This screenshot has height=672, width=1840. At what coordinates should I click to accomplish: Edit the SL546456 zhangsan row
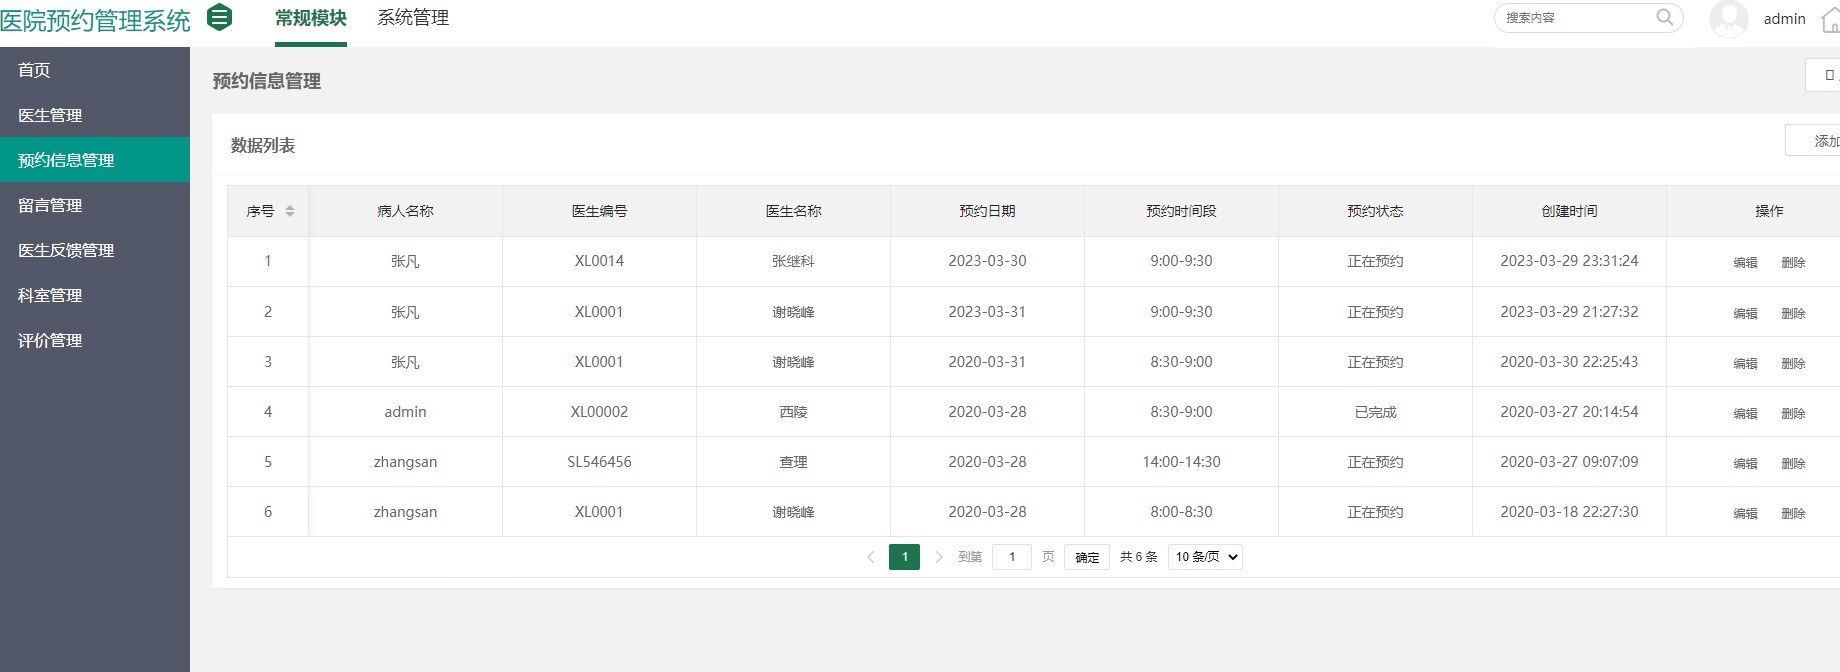tap(1745, 463)
